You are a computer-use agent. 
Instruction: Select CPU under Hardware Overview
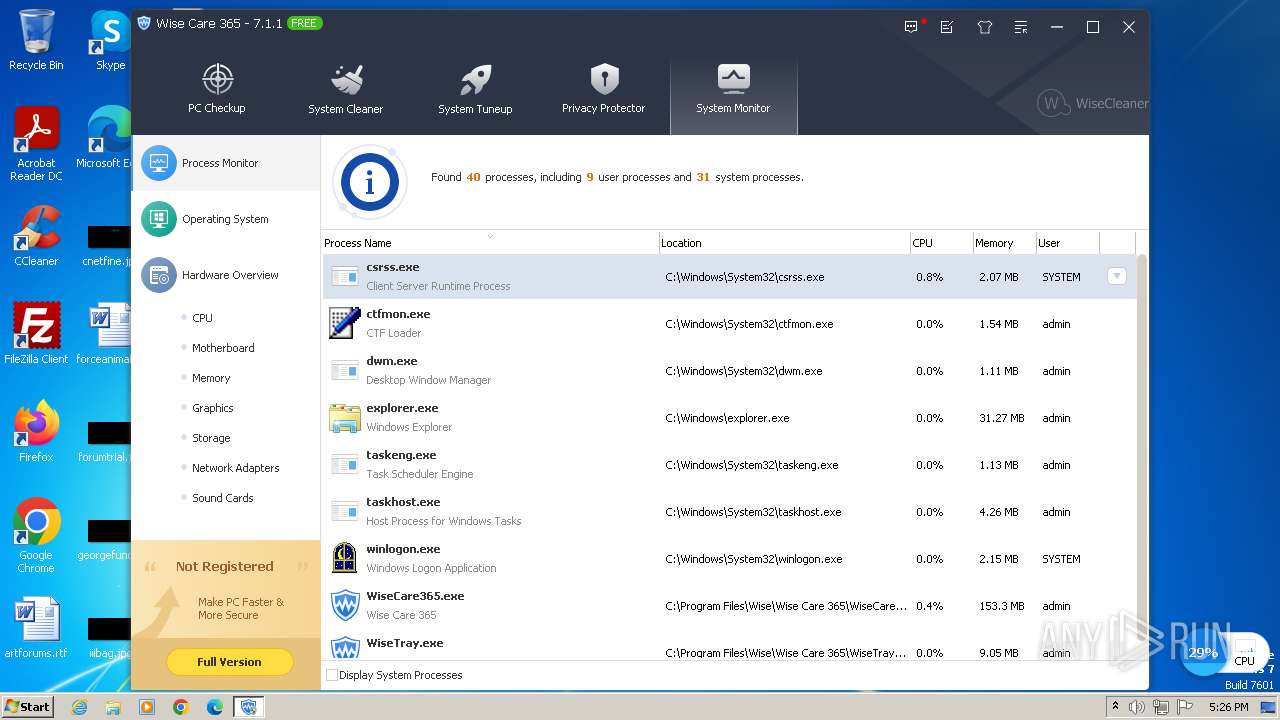[202, 318]
